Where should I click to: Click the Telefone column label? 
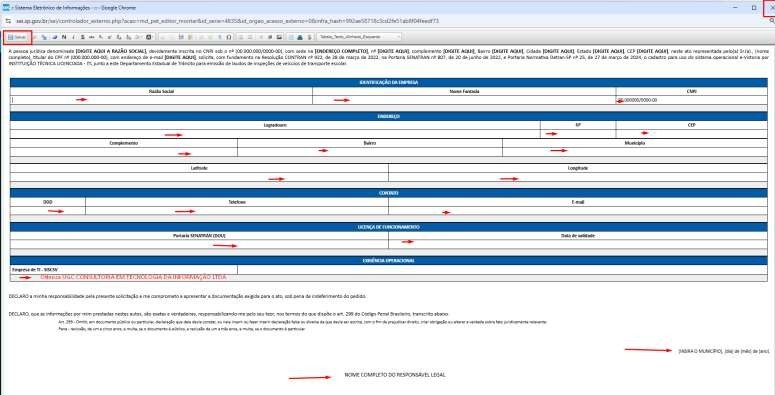[237, 202]
